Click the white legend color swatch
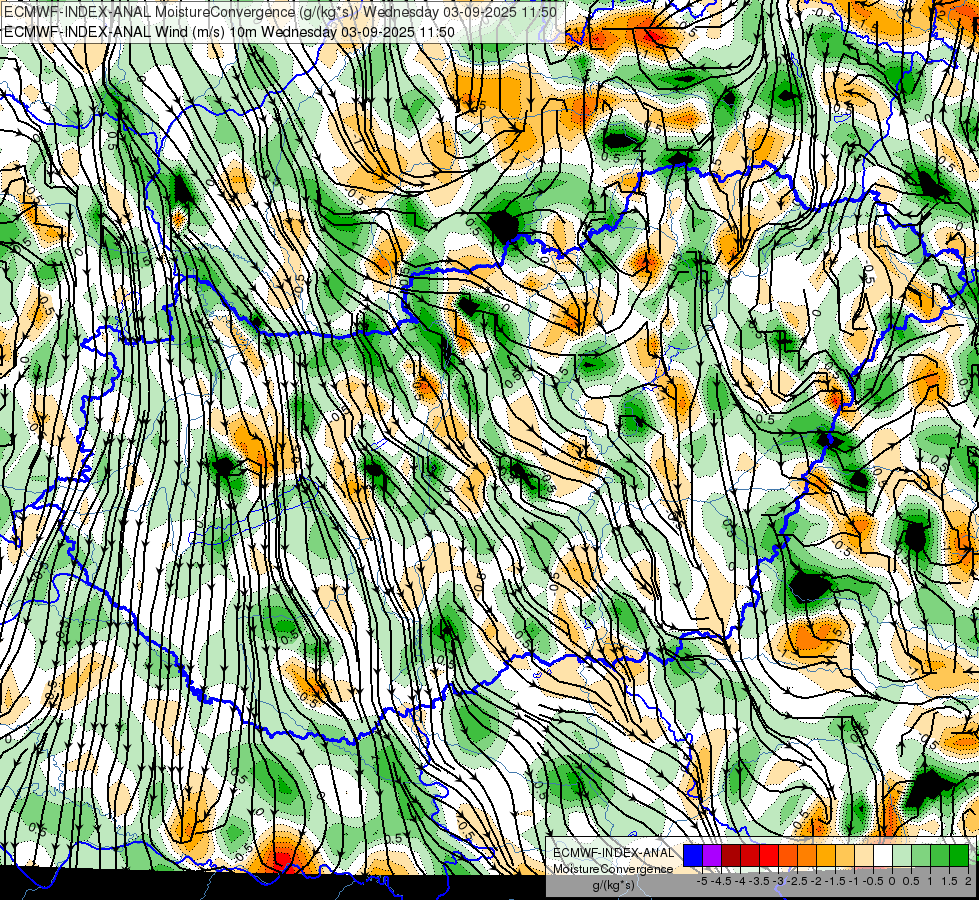Image resolution: width=979 pixels, height=900 pixels. coord(883,855)
